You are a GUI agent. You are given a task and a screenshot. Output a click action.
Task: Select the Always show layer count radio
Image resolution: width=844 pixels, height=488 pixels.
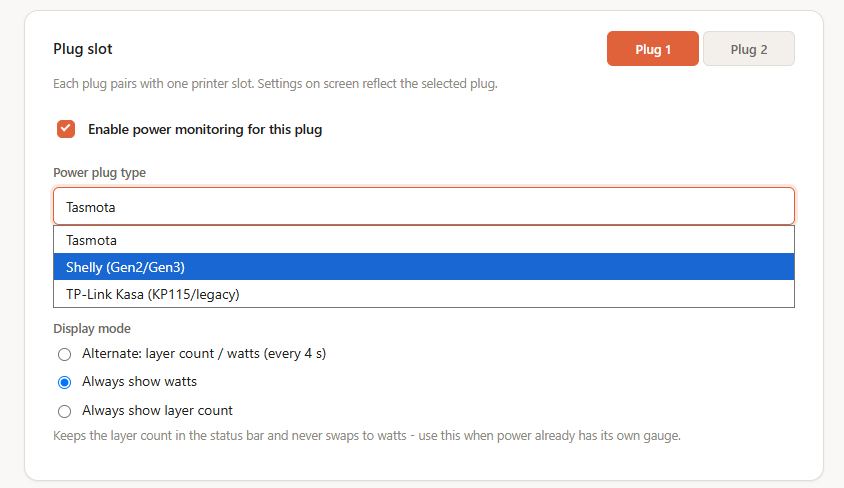[x=65, y=411]
